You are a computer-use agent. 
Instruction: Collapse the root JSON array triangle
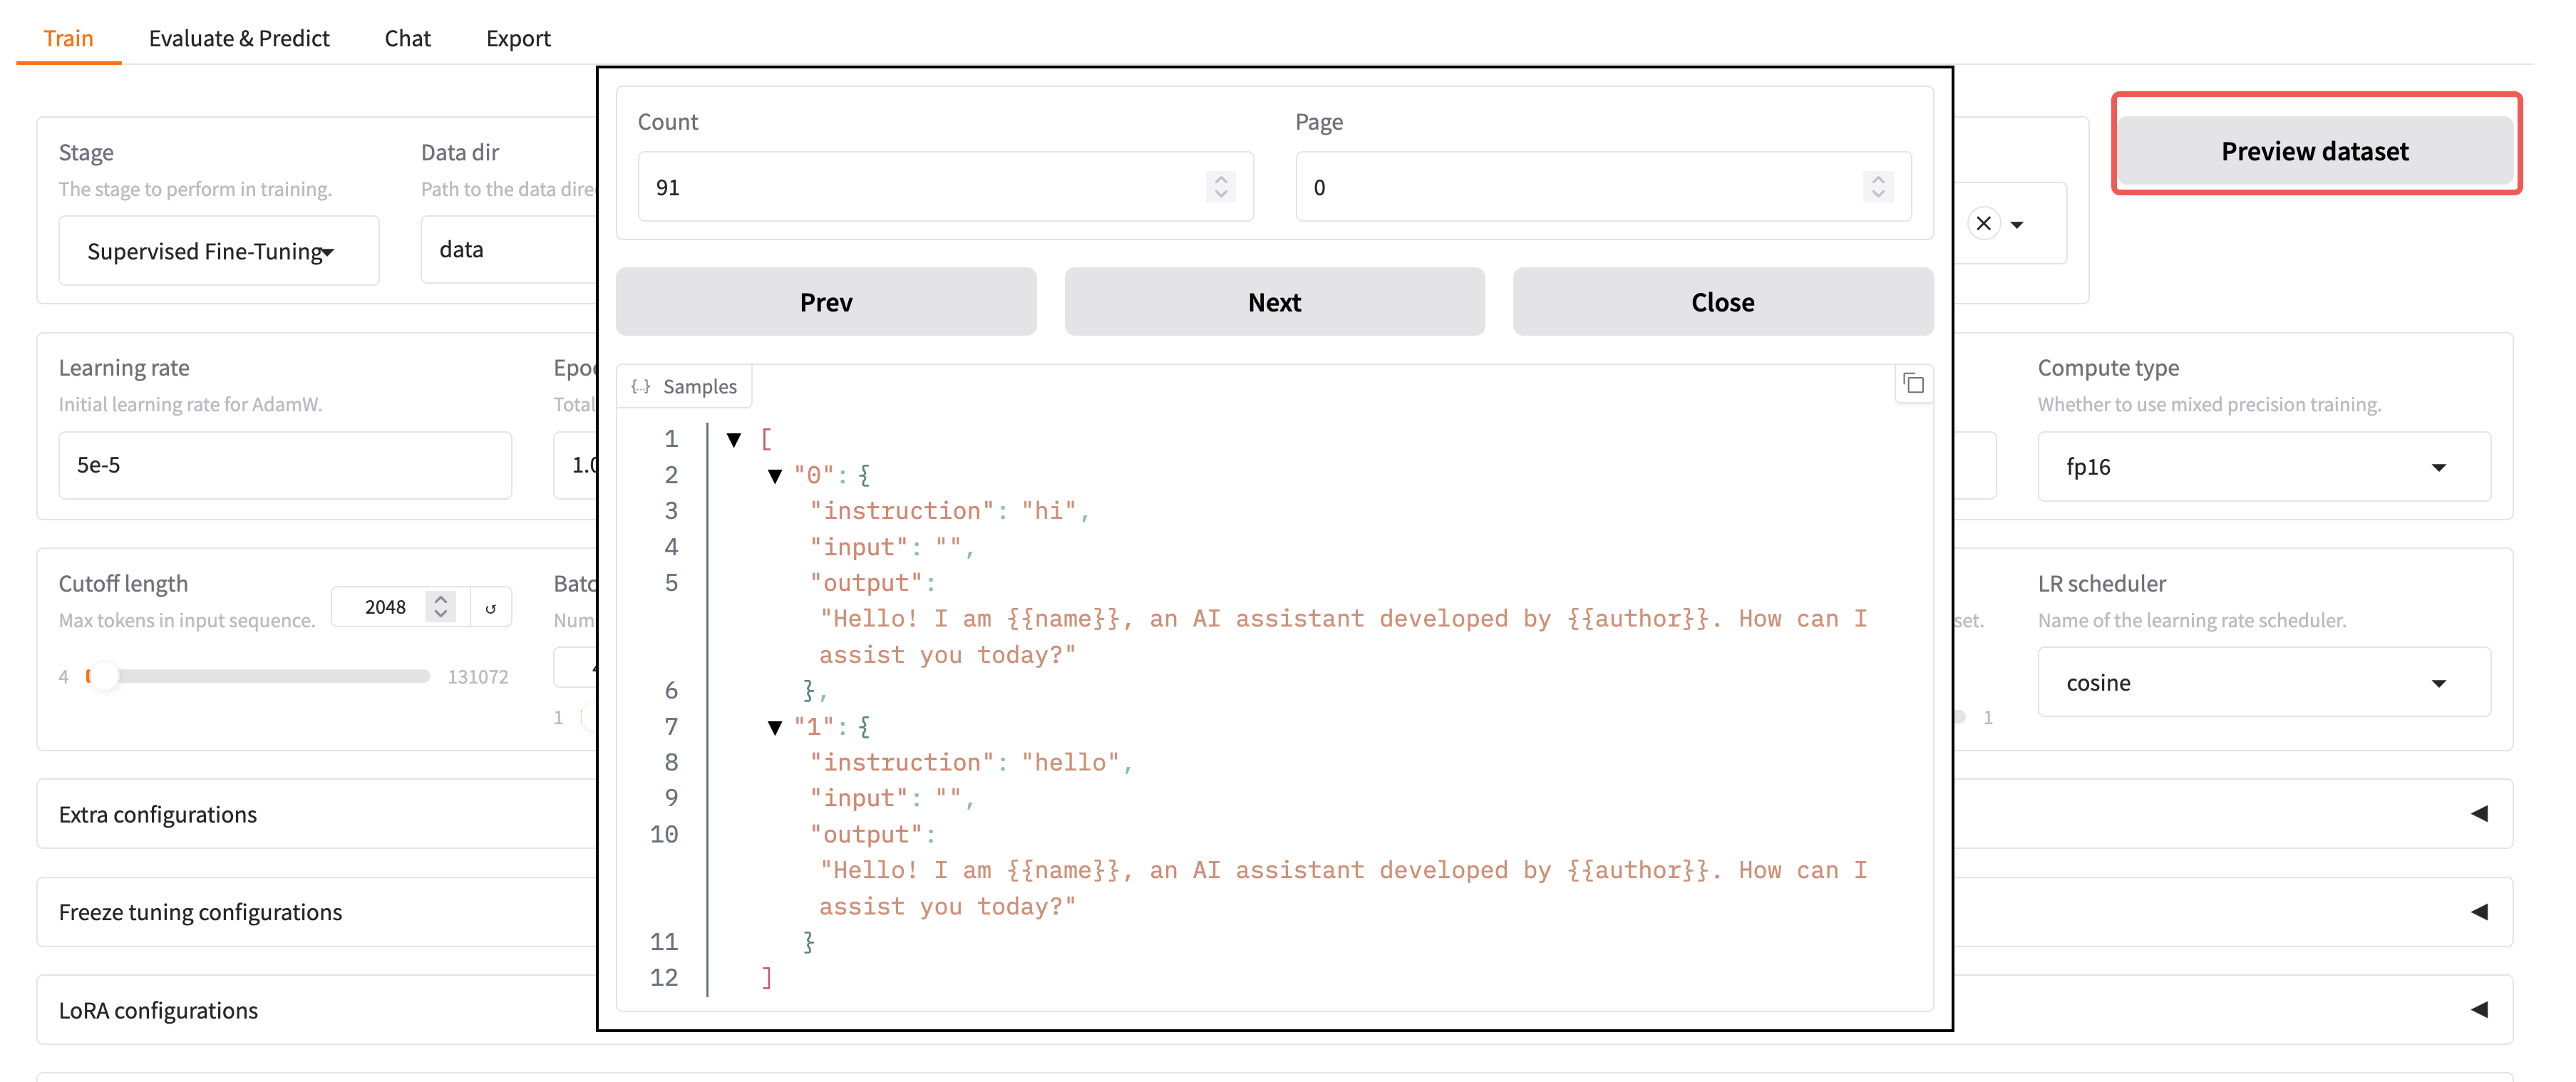point(734,439)
